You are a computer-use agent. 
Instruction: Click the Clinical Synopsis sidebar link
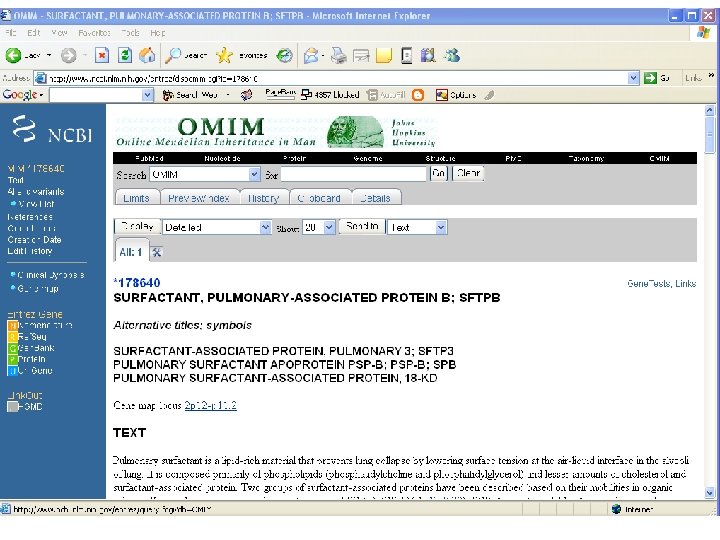tap(51, 276)
